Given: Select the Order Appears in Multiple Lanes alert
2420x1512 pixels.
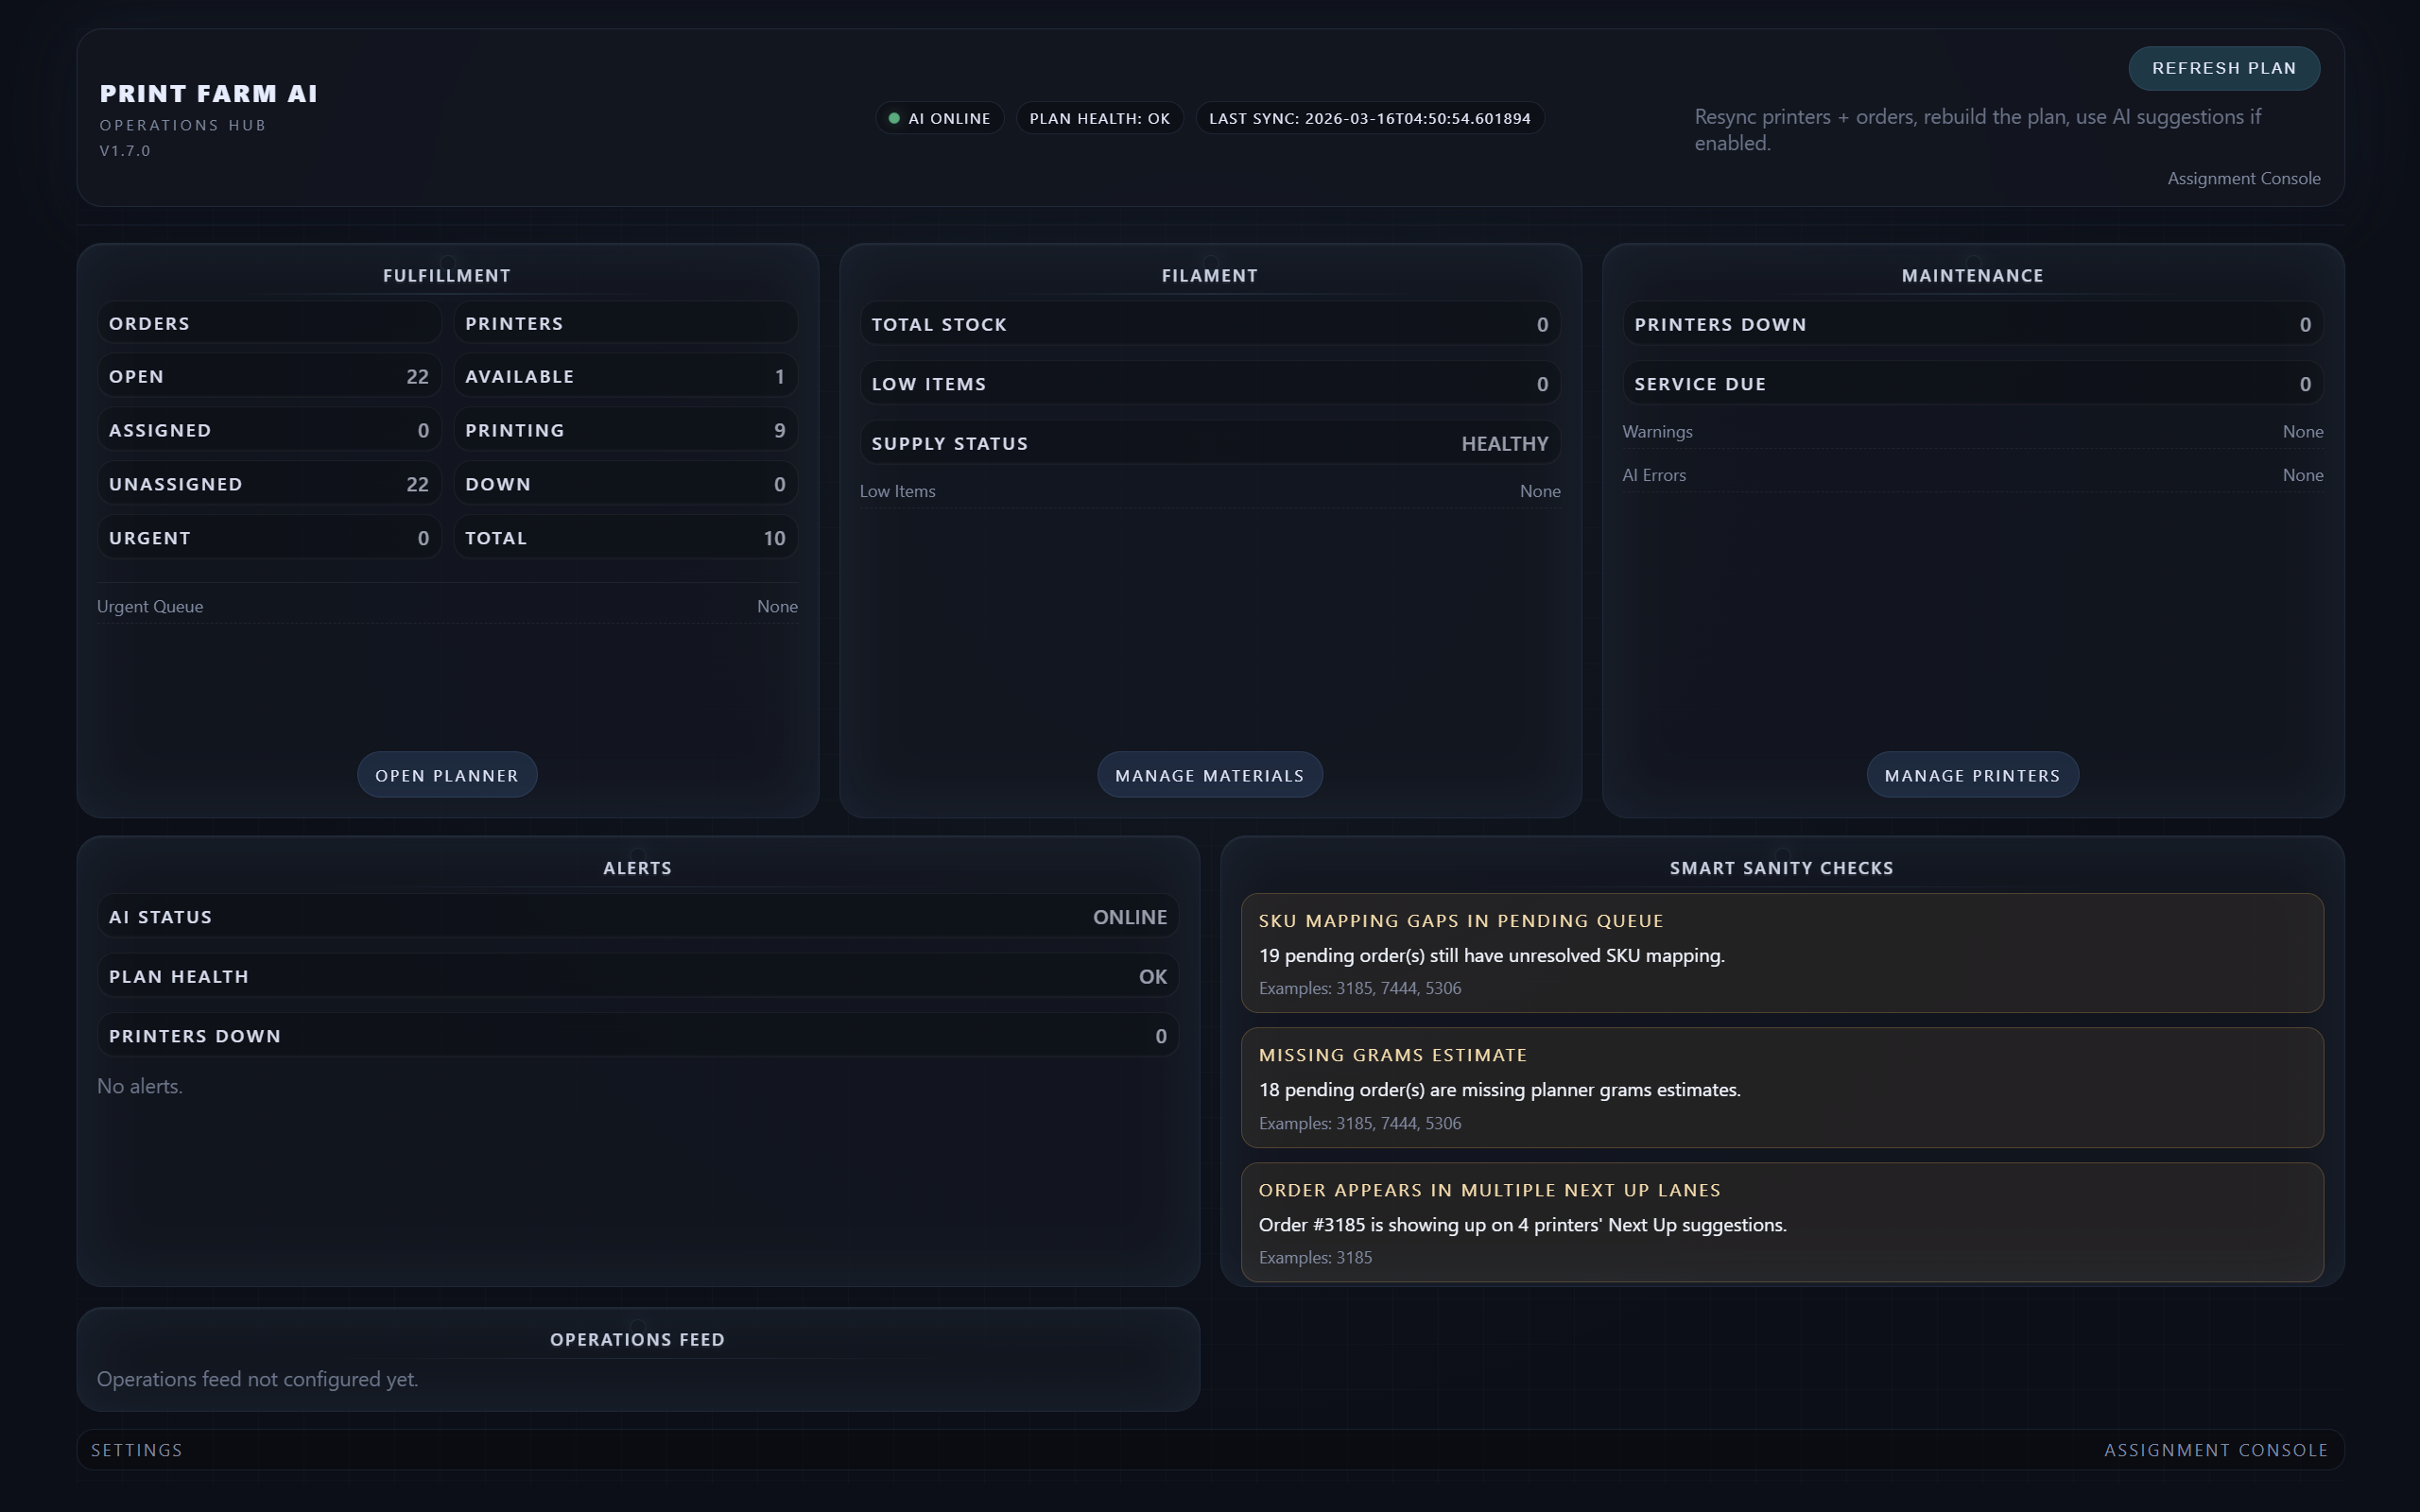Looking at the screenshot, I should point(1781,1222).
